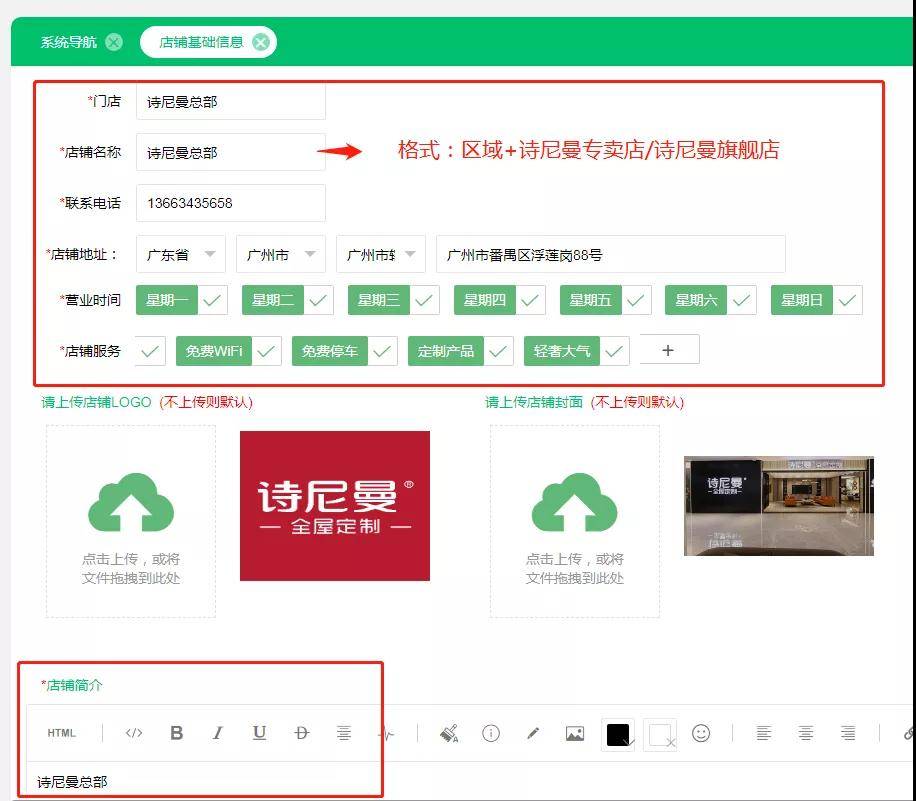The image size is (916, 801).
Task: Open the black text color swatch
Action: click(618, 734)
